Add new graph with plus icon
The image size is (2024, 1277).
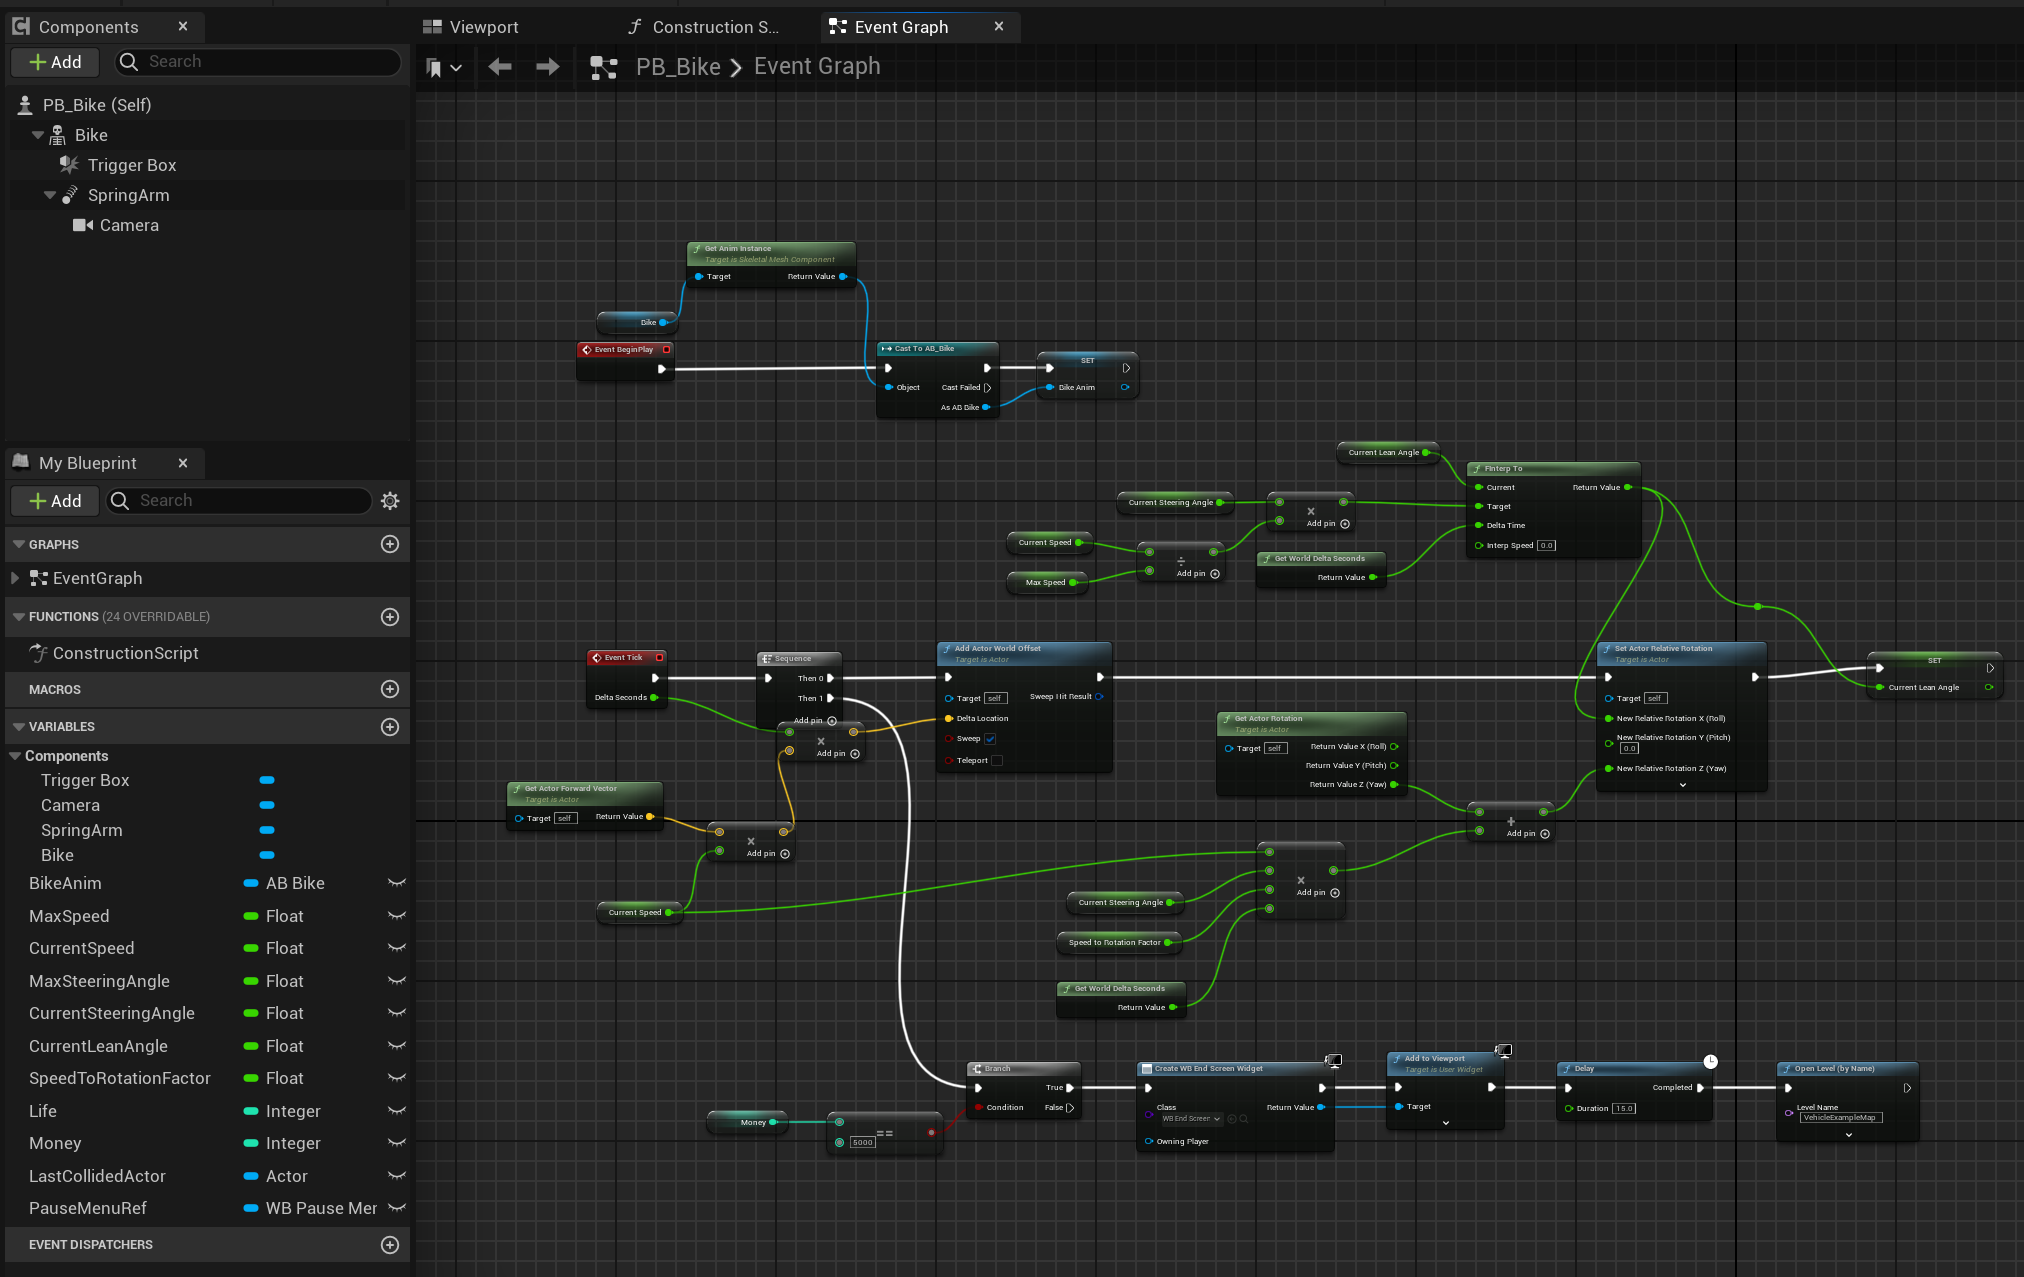click(390, 544)
